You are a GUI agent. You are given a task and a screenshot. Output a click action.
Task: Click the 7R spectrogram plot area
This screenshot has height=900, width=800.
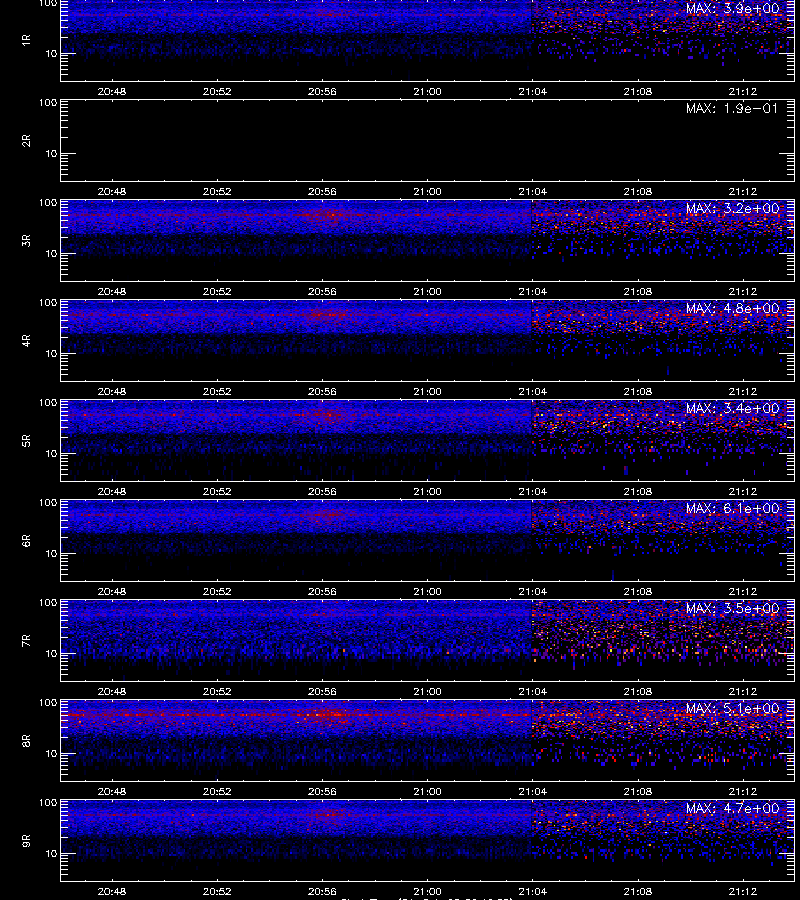[x=427, y=641]
